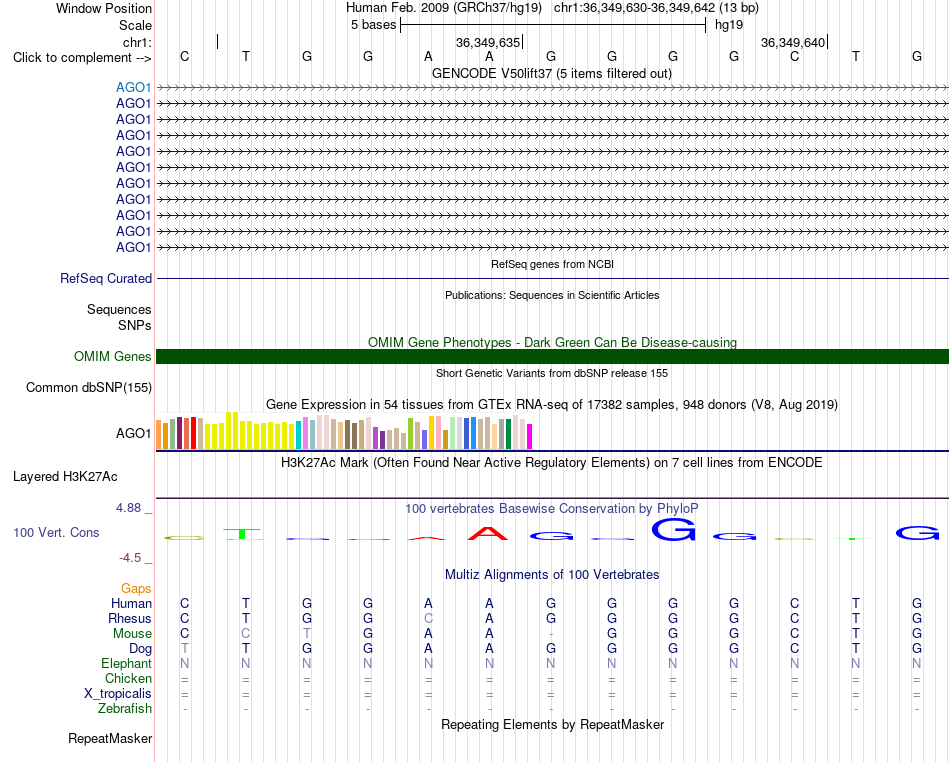This screenshot has width=950, height=762.
Task: Click the "X_tropicalis" alignment row label
Action: pyautogui.click(x=118, y=694)
